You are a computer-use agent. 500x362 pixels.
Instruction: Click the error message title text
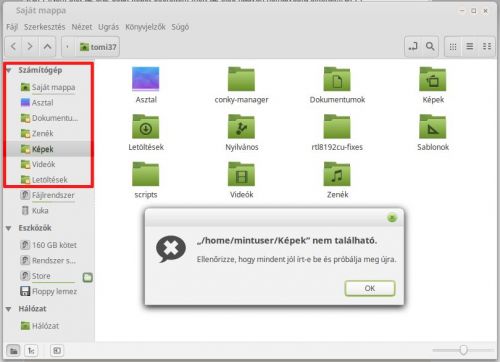[x=287, y=240]
